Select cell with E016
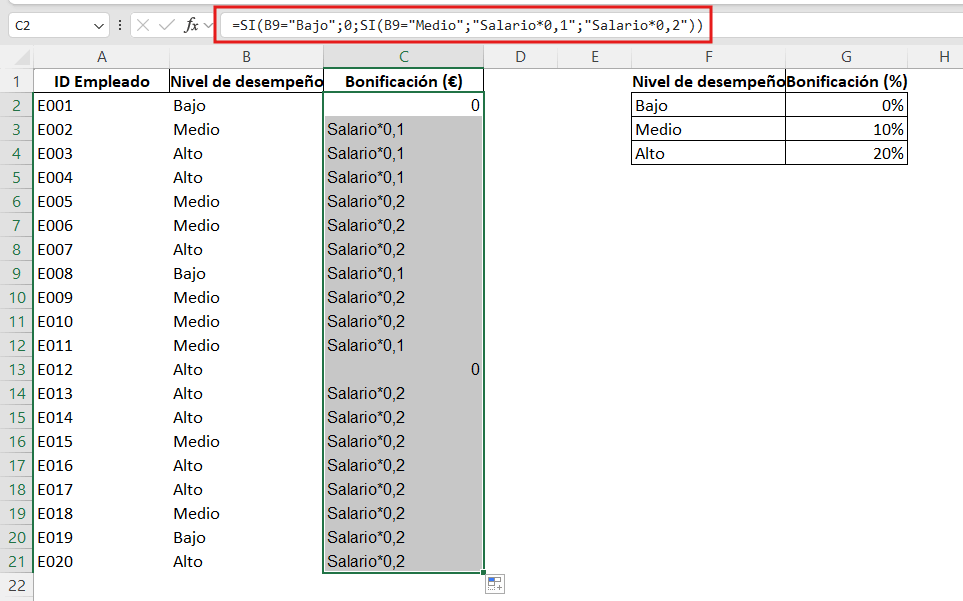 click(x=101, y=465)
